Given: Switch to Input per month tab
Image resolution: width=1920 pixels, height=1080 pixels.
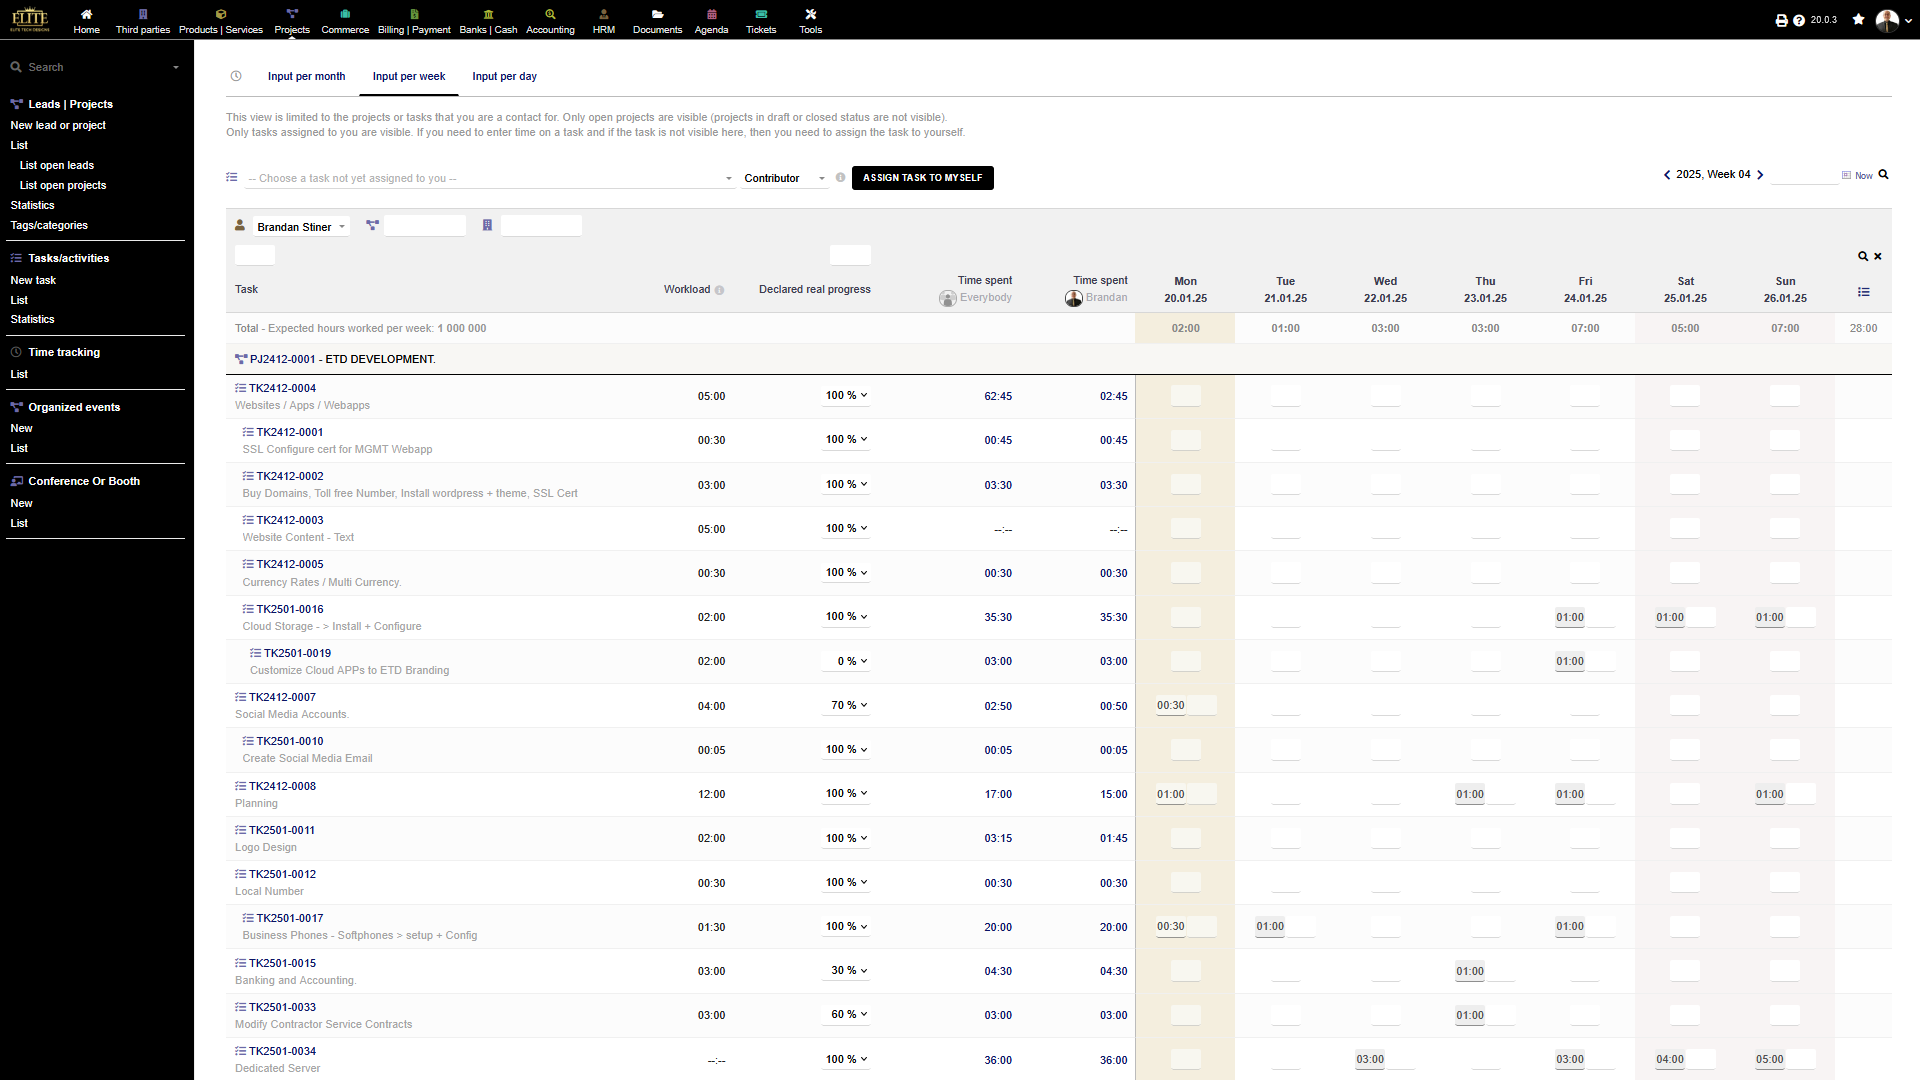Looking at the screenshot, I should [306, 76].
